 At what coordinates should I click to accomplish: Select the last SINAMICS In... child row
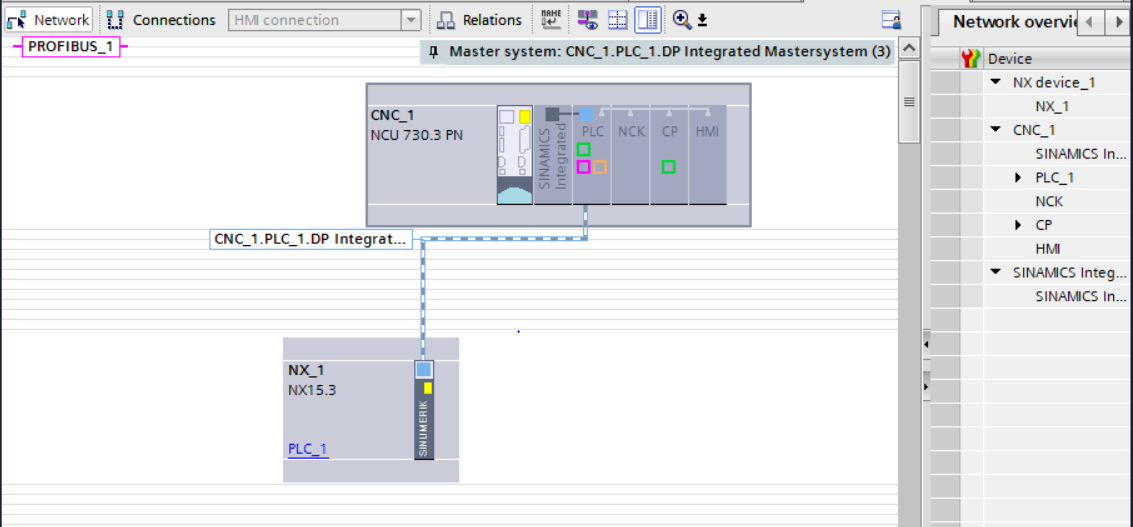[x=1081, y=296]
